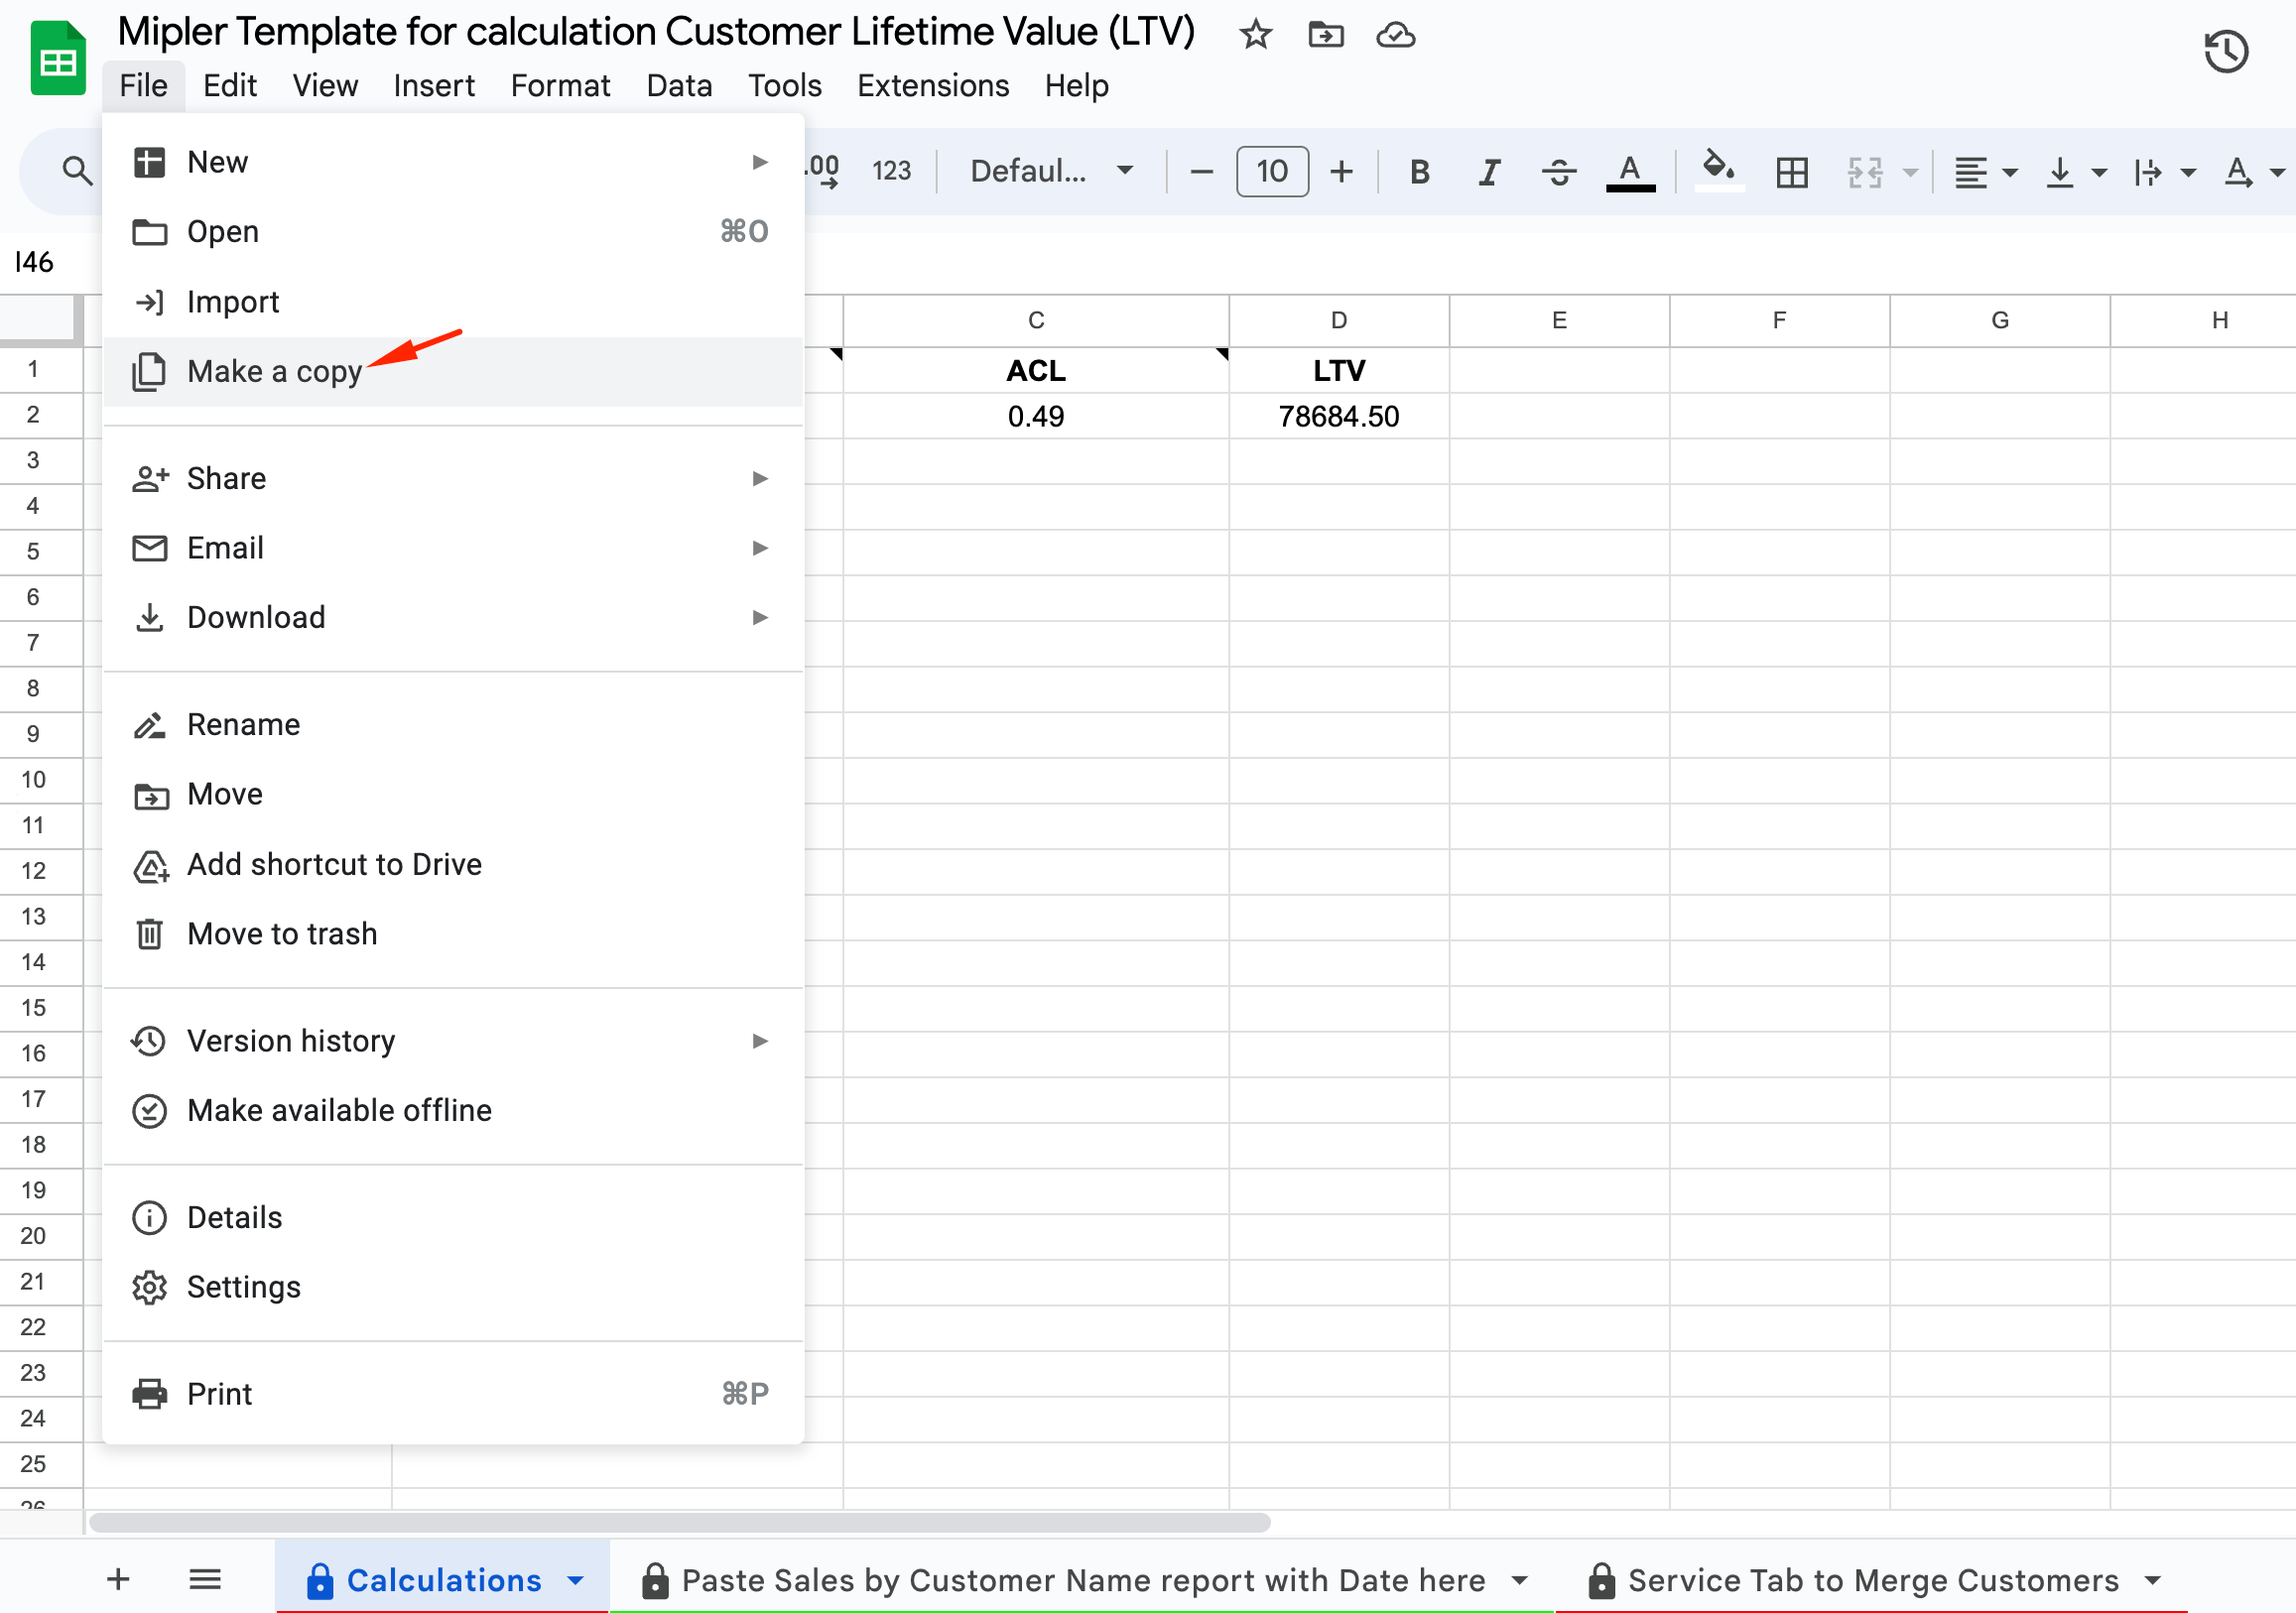The height and width of the screenshot is (1613, 2296).
Task: Choose Make a copy from File menu
Action: 274,371
